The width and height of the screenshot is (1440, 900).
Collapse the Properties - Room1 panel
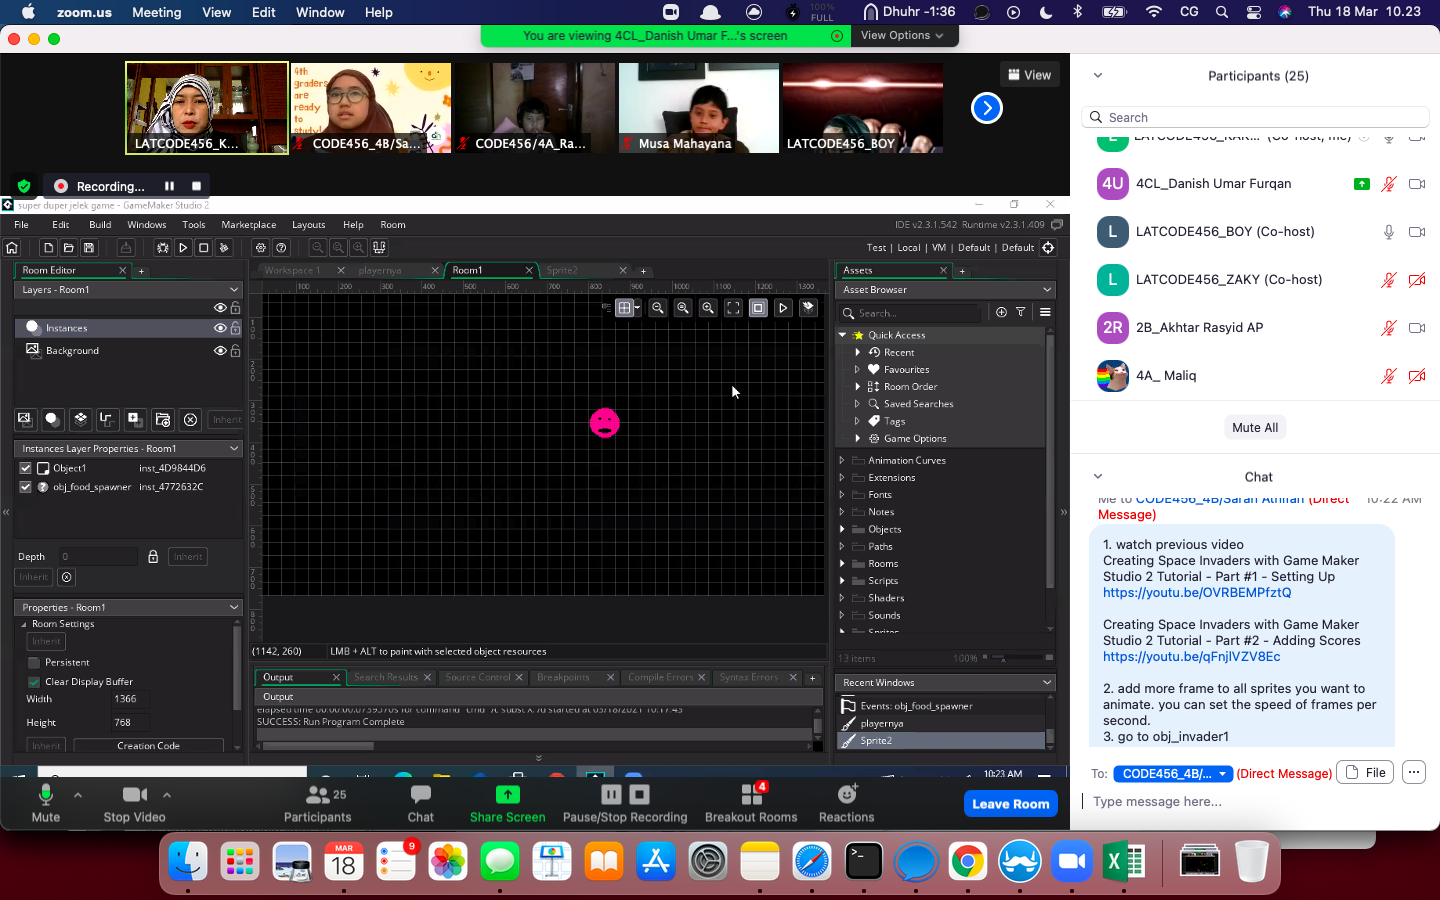click(234, 608)
